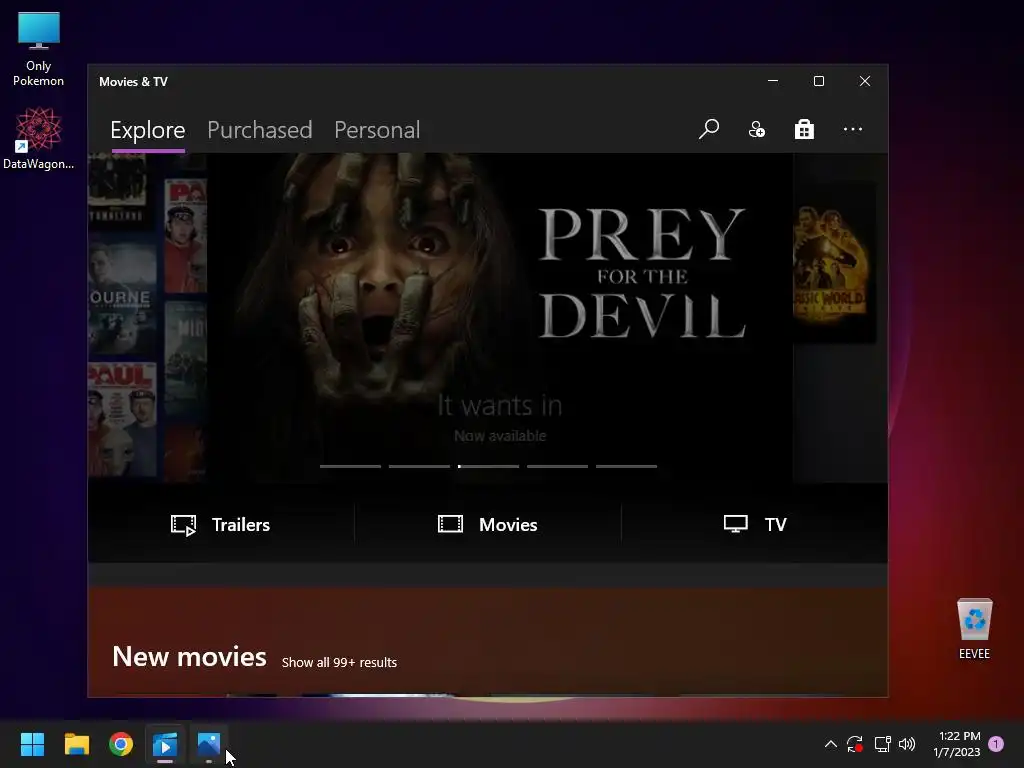Select the fourth carousel indicator bar

click(558, 466)
